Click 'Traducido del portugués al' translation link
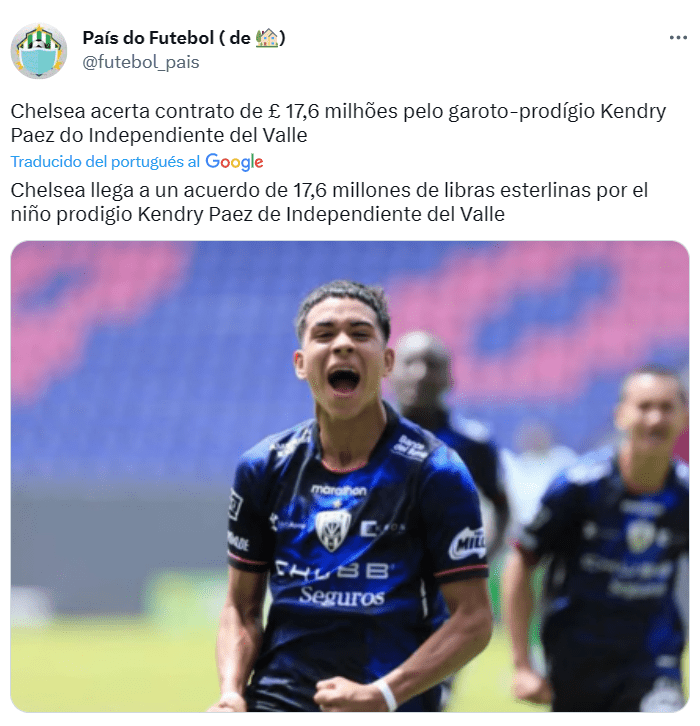 click(x=105, y=162)
